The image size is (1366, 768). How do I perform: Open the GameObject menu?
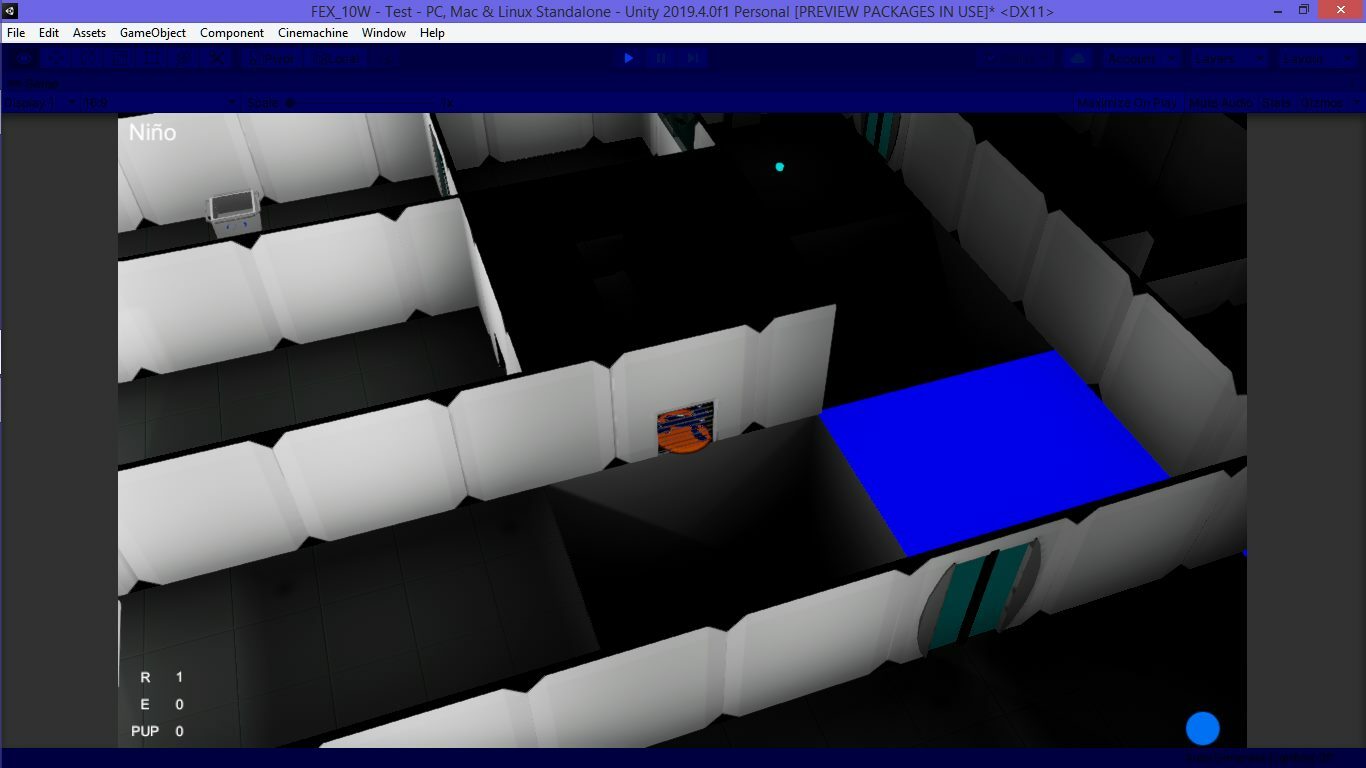[153, 33]
